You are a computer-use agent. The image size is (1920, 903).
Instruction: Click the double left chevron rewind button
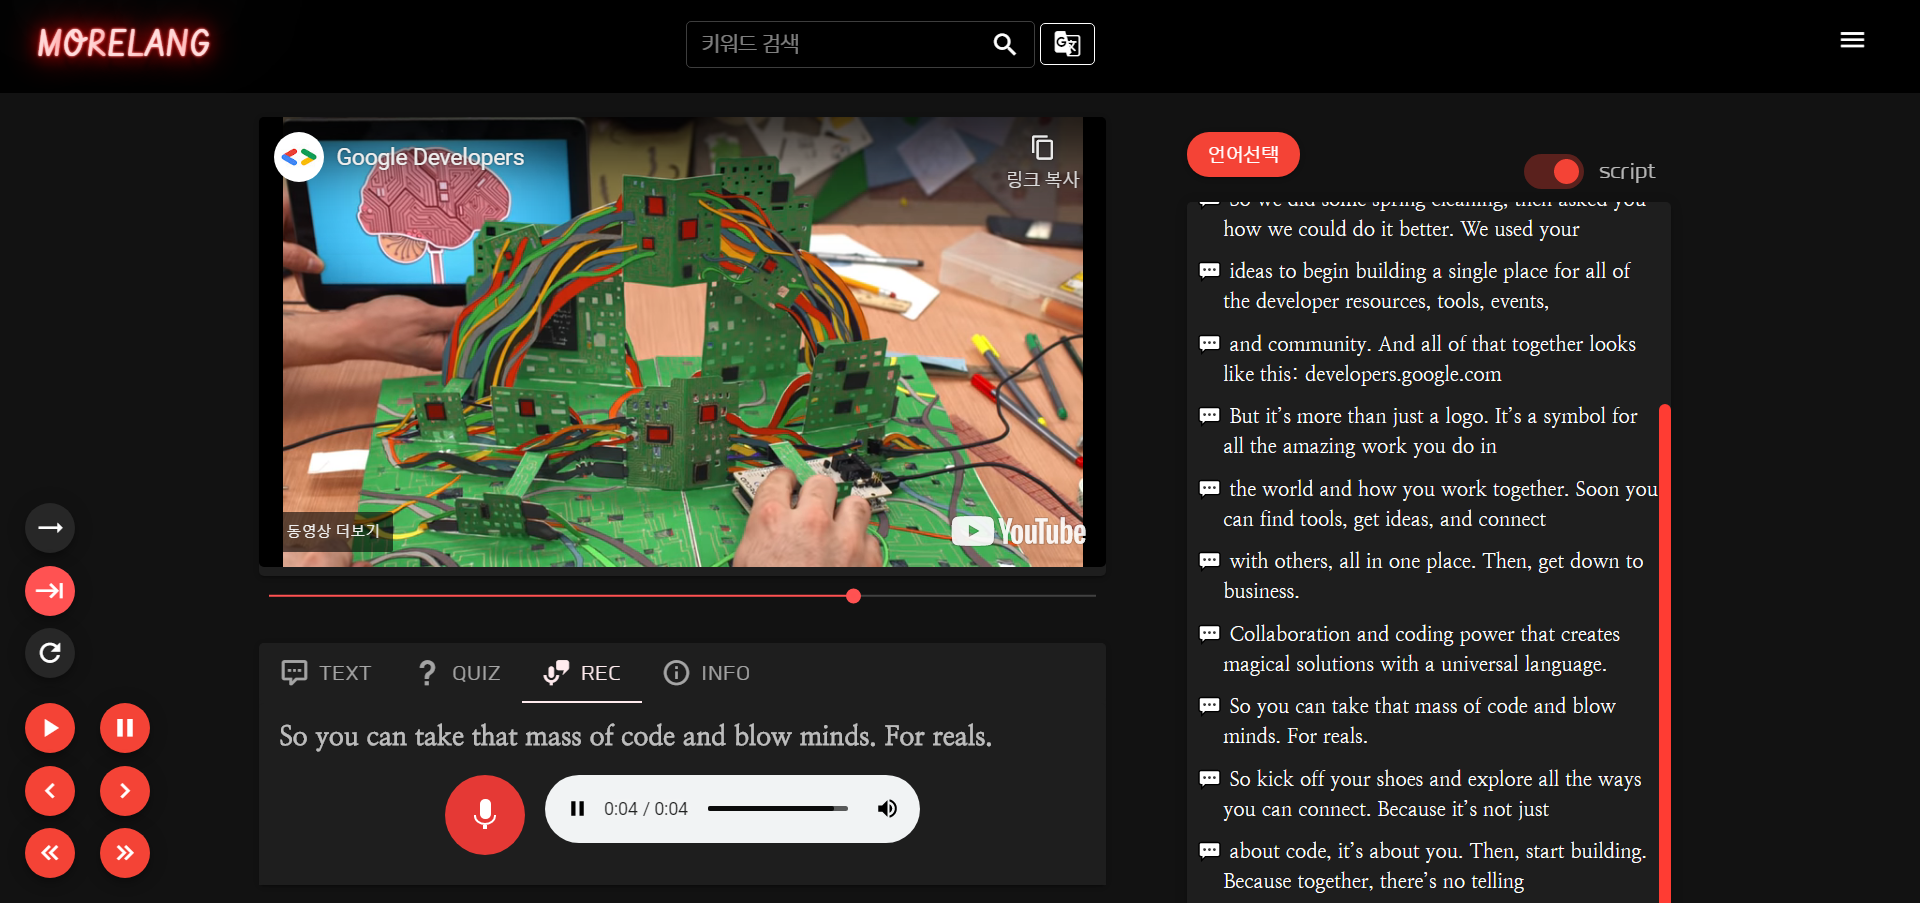50,853
